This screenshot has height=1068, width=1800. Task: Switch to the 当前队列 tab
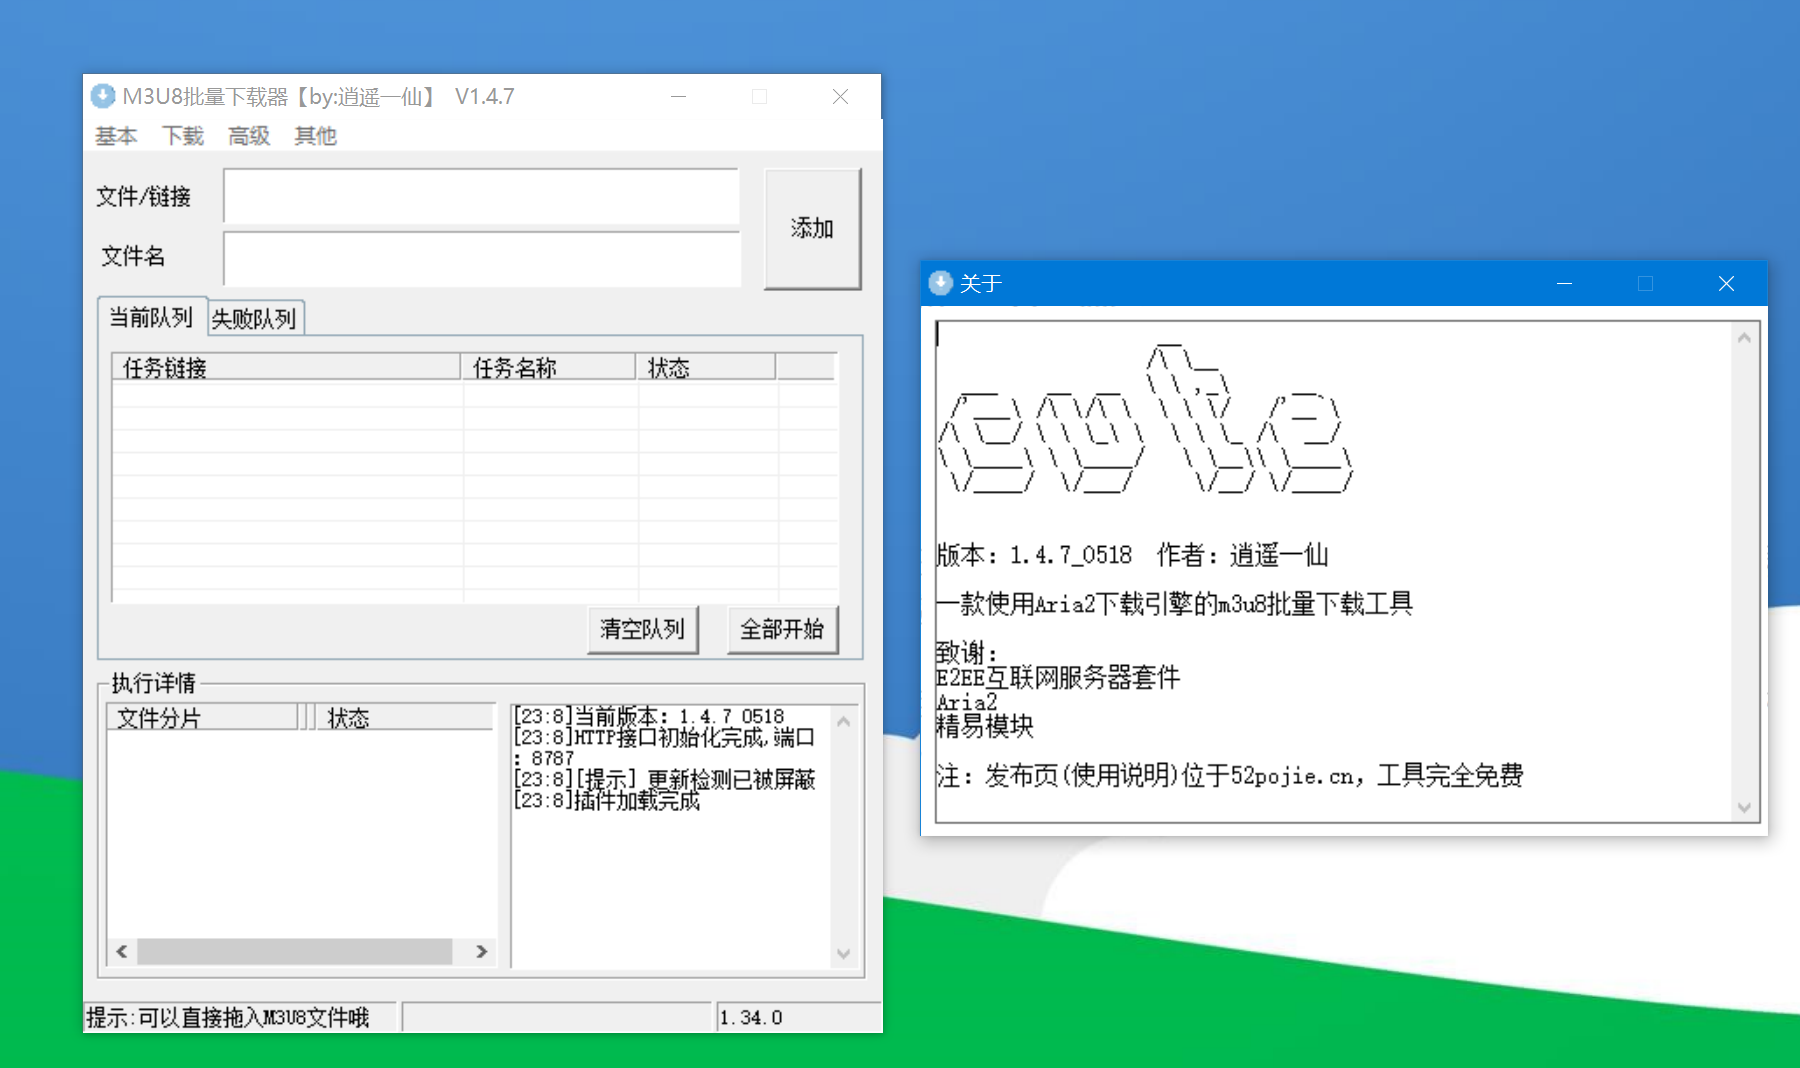(x=151, y=317)
